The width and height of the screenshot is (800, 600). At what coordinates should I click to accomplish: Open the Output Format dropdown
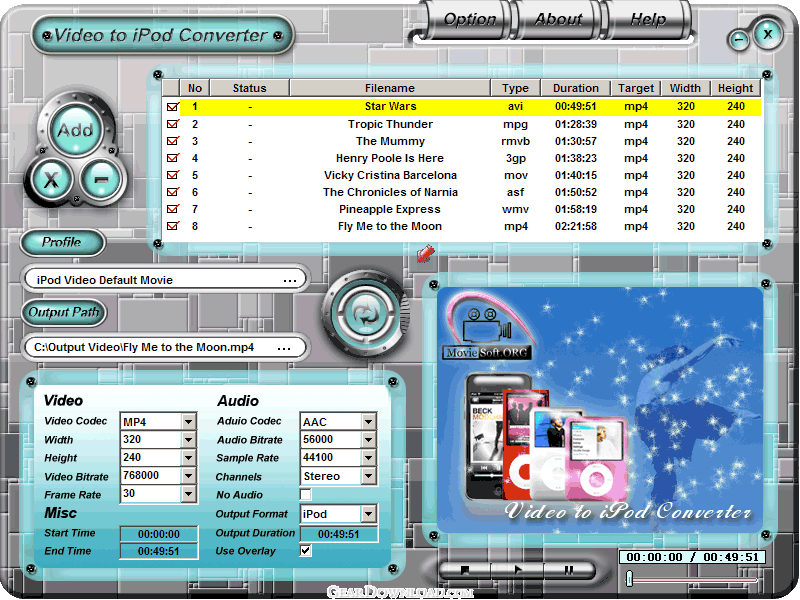coord(368,514)
